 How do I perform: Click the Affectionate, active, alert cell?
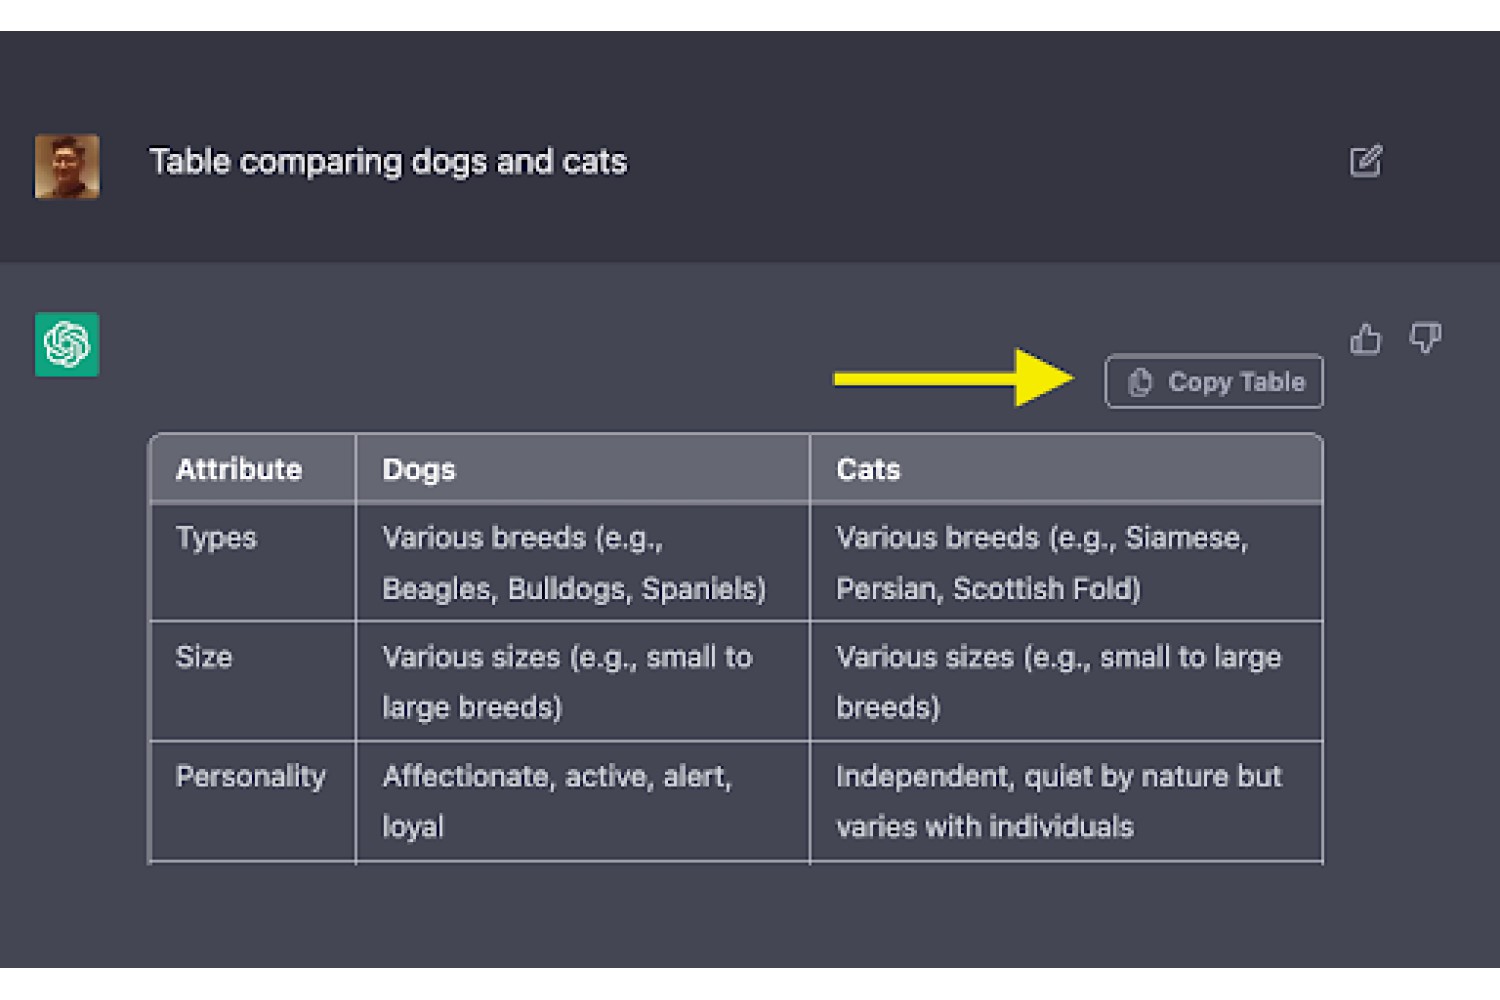(x=583, y=801)
